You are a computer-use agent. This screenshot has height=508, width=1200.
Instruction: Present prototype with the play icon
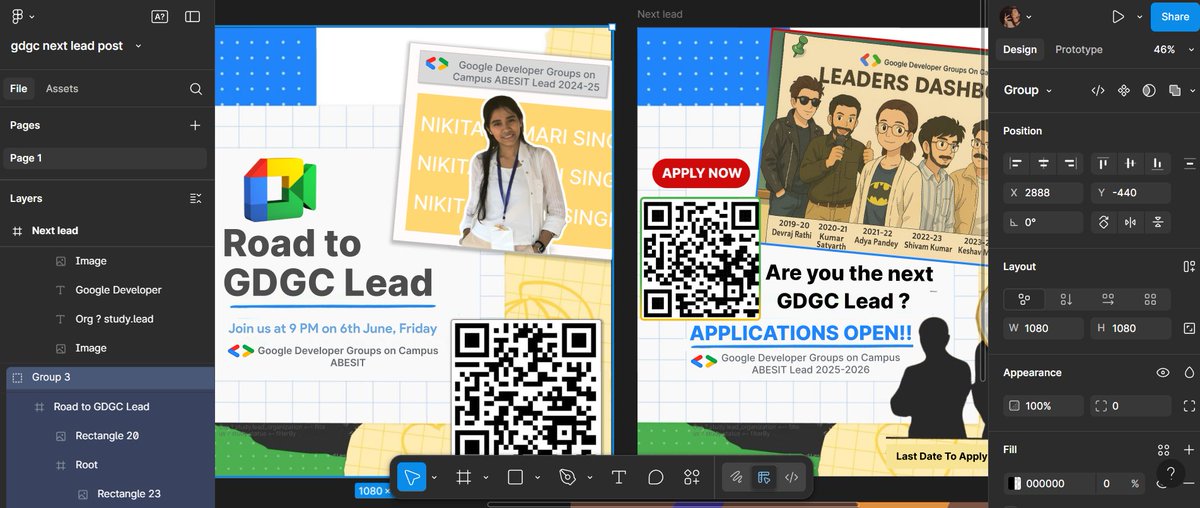1118,17
